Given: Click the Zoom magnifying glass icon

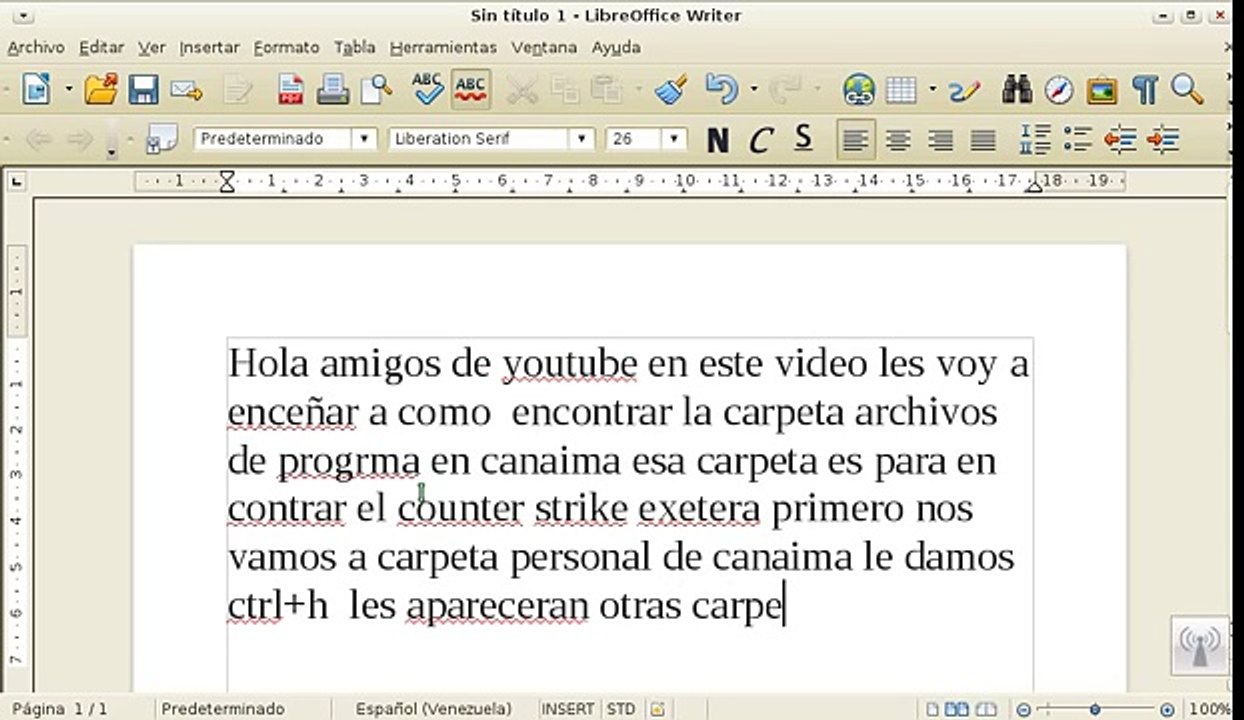Looking at the screenshot, I should (x=1186, y=89).
